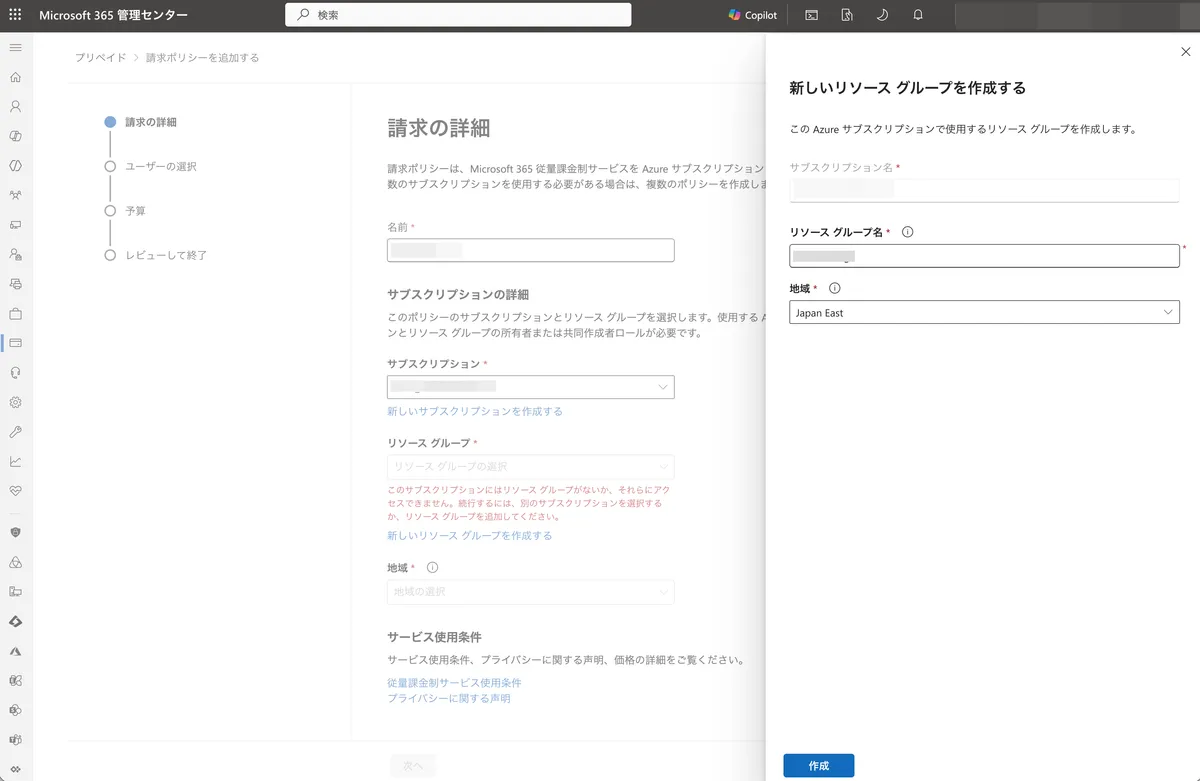Open the notifications bell icon
The height and width of the screenshot is (781, 1200).
click(x=918, y=15)
